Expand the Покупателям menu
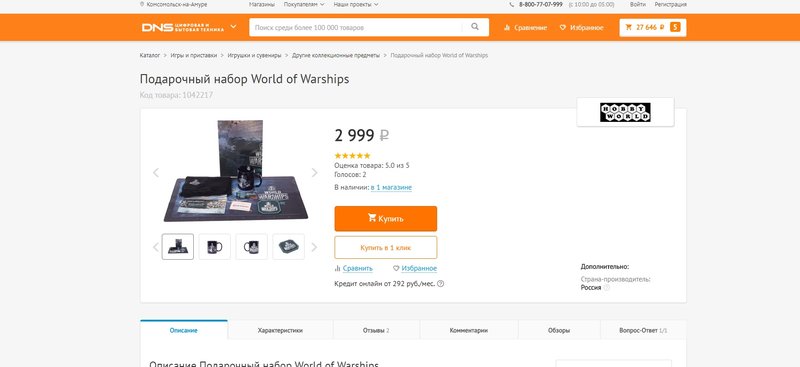The image size is (800, 367). click(304, 5)
